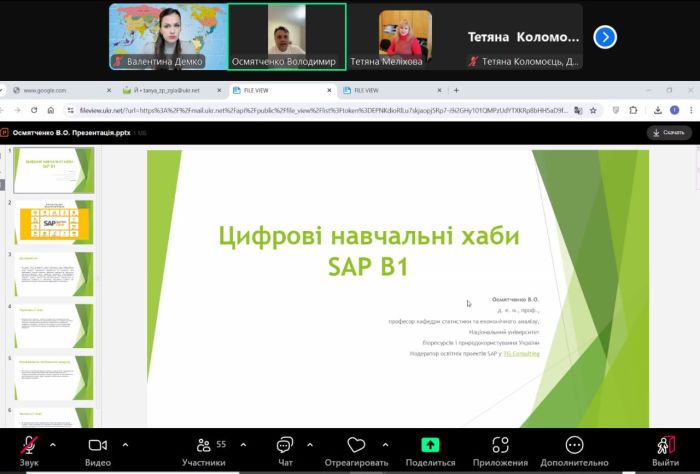Open browser profile avatar
The height and width of the screenshot is (474, 700).
pyautogui.click(x=675, y=110)
